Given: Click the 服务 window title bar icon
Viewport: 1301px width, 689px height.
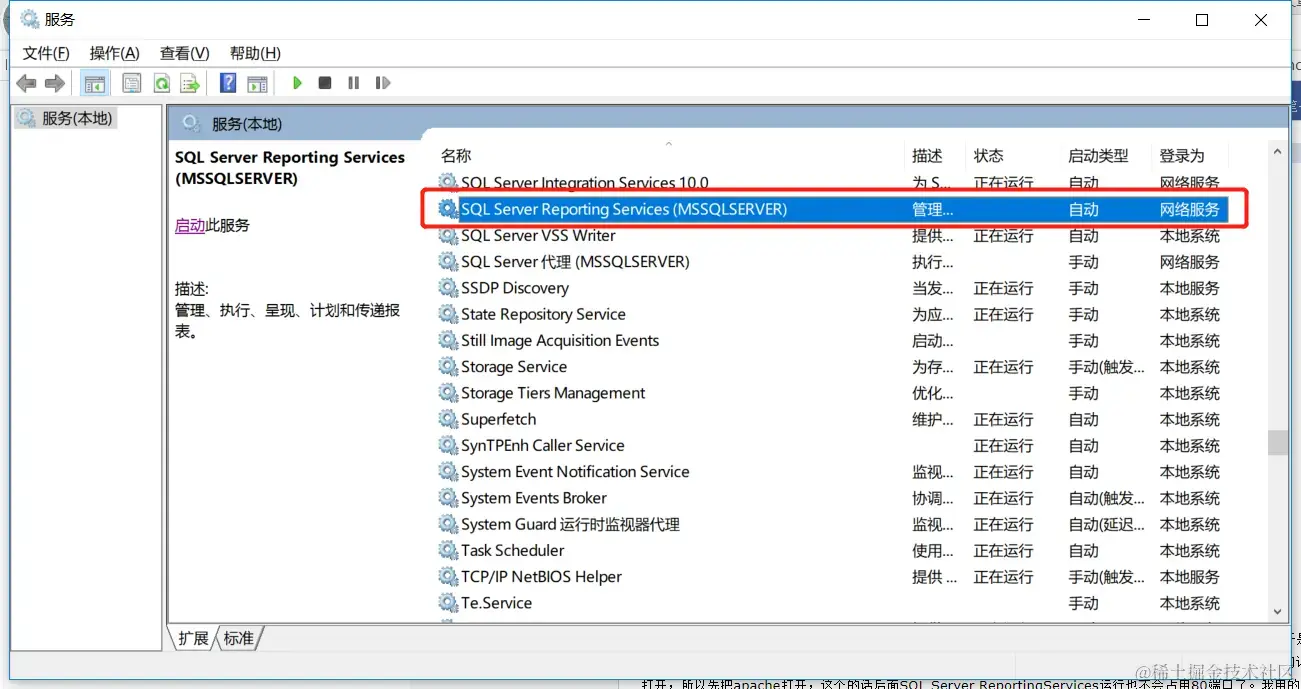Looking at the screenshot, I should tap(30, 19).
